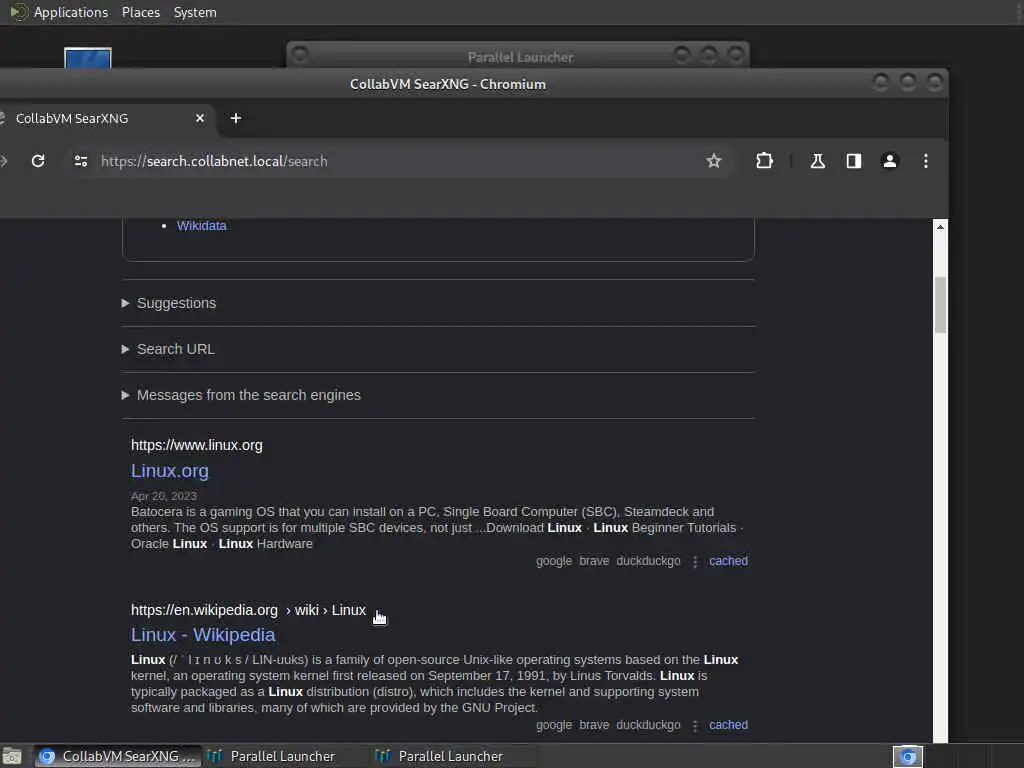Image resolution: width=1024 pixels, height=768 pixels.
Task: Click the scrollbar up arrow
Action: click(940, 227)
